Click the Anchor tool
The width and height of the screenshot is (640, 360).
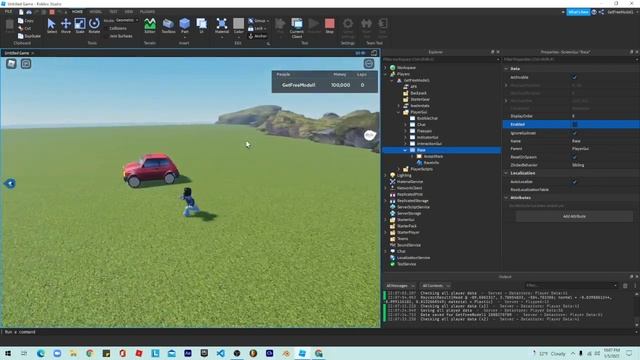[258, 36]
